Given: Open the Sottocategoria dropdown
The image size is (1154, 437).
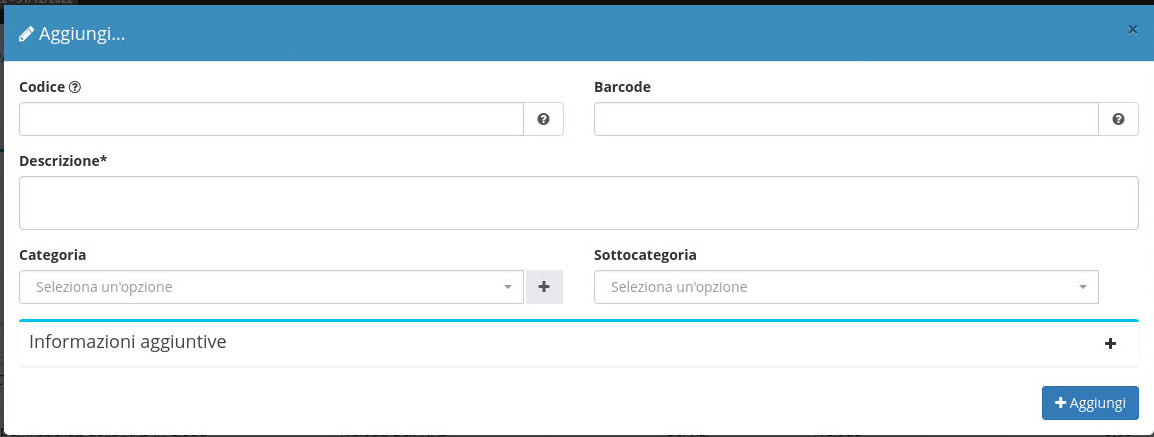Looking at the screenshot, I should point(846,287).
